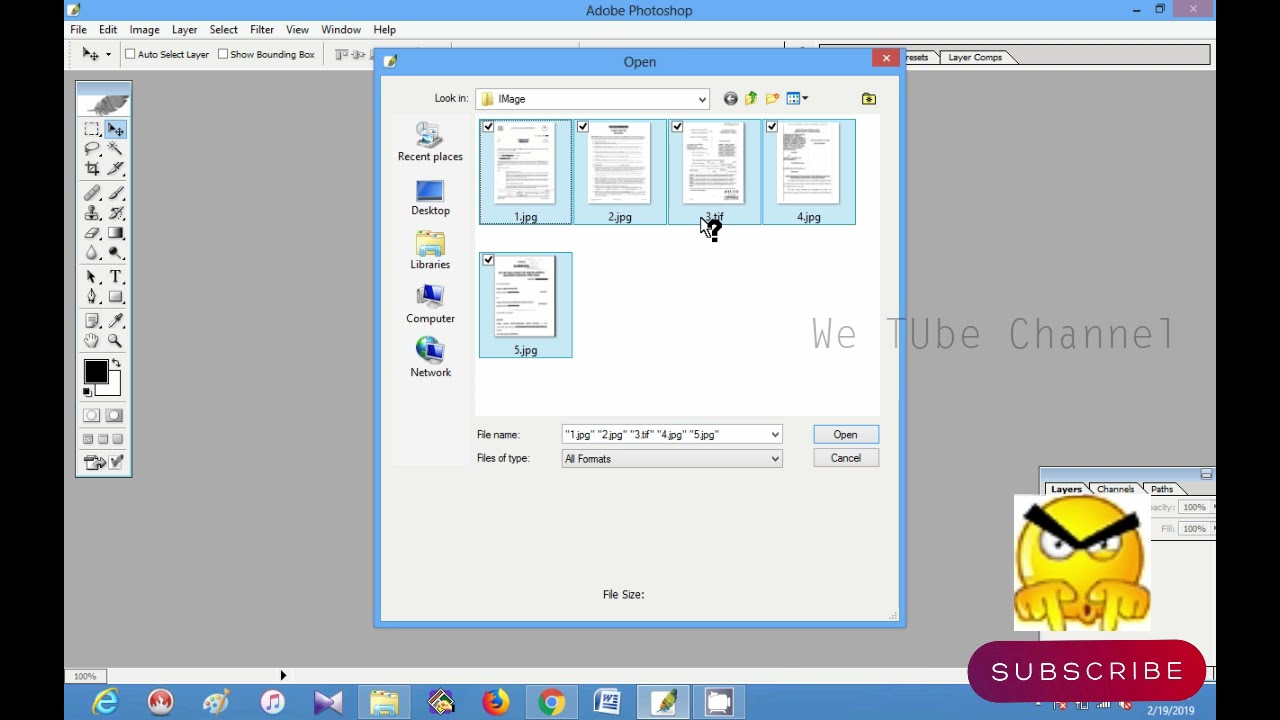Select the Rectangular Marquee tool
Image resolution: width=1280 pixels, height=720 pixels.
[92, 129]
